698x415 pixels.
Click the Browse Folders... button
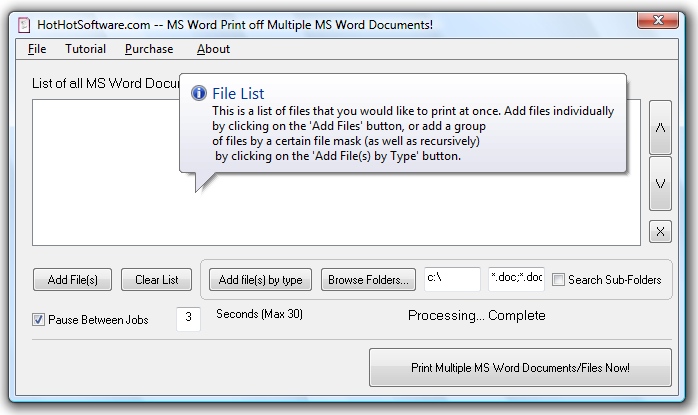tap(368, 280)
